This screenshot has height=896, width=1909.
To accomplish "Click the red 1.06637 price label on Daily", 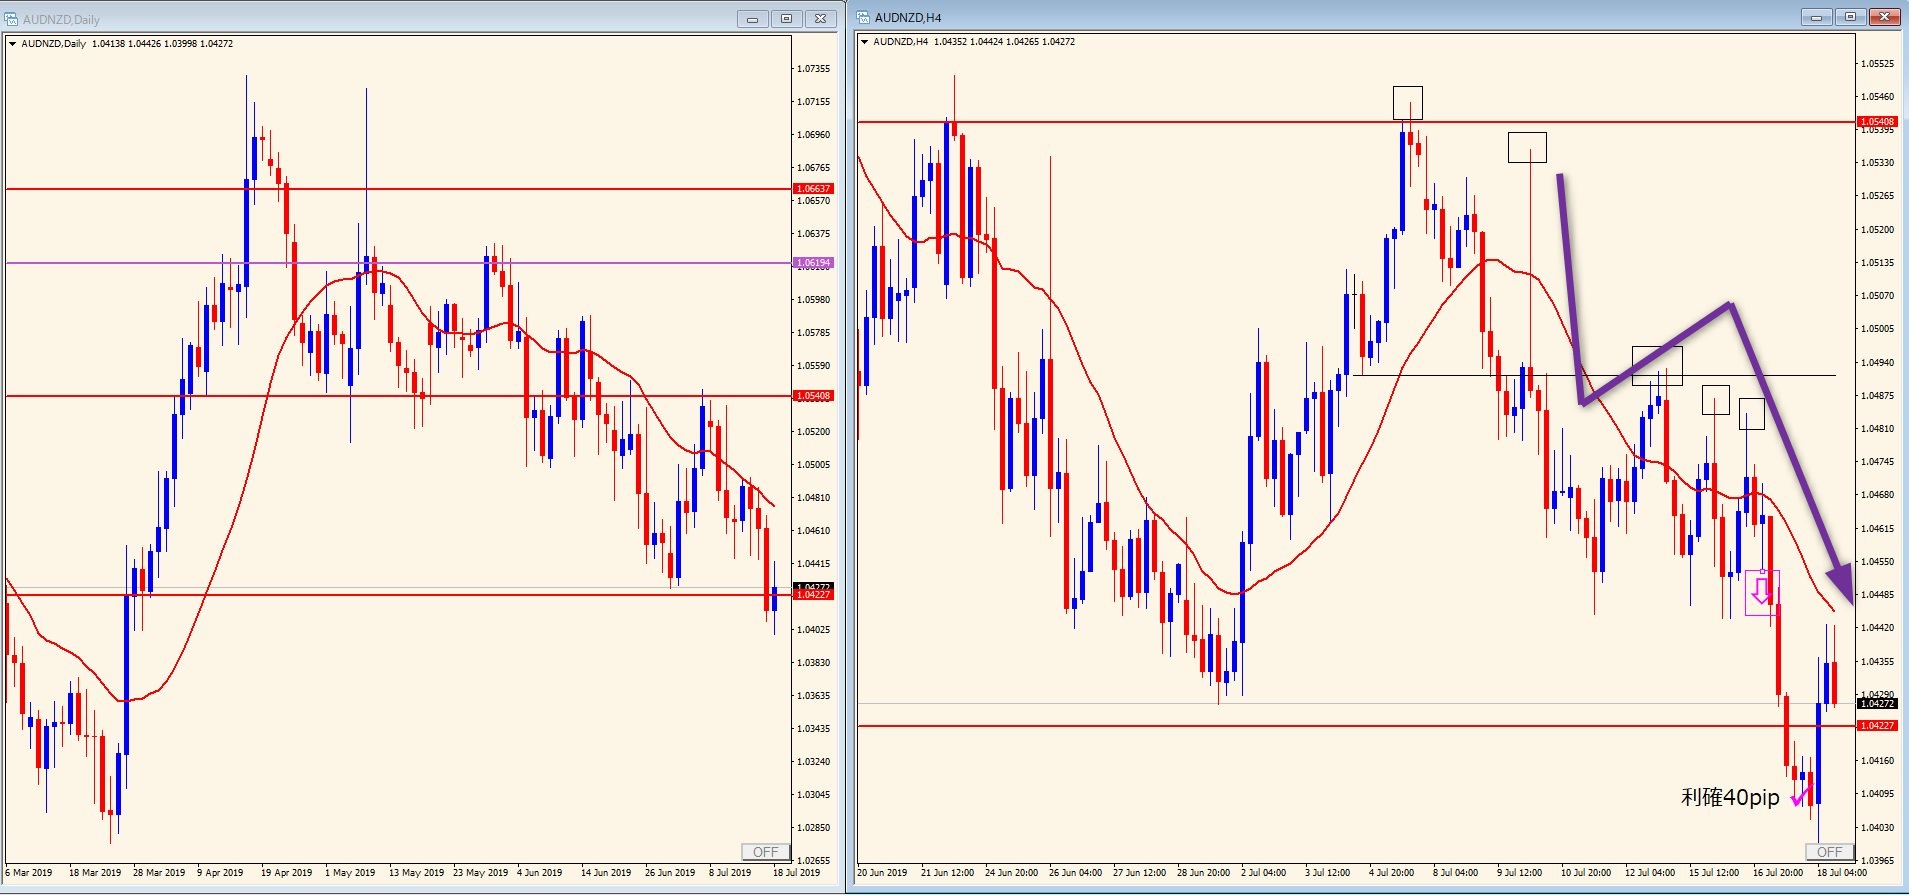I will coord(813,189).
